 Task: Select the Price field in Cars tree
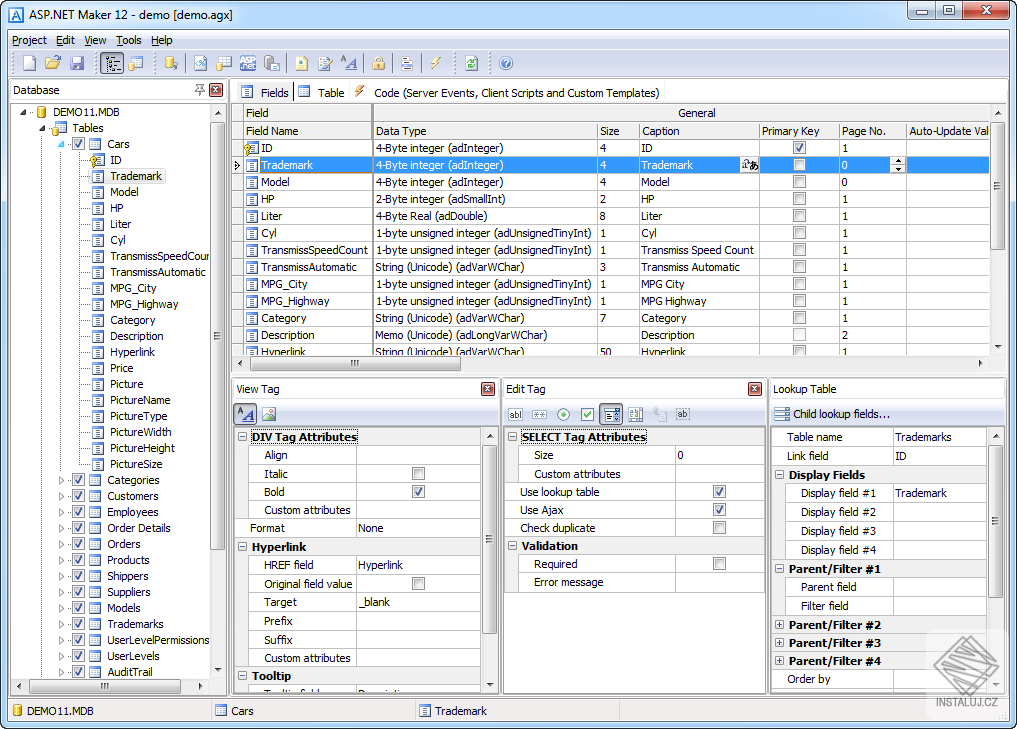121,368
